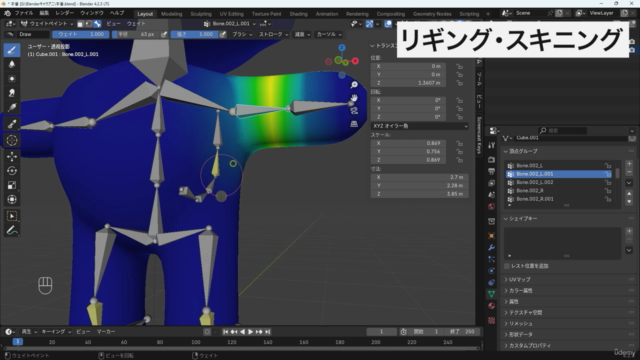Open Render properties tab icon
640x360 pixels.
[491, 160]
